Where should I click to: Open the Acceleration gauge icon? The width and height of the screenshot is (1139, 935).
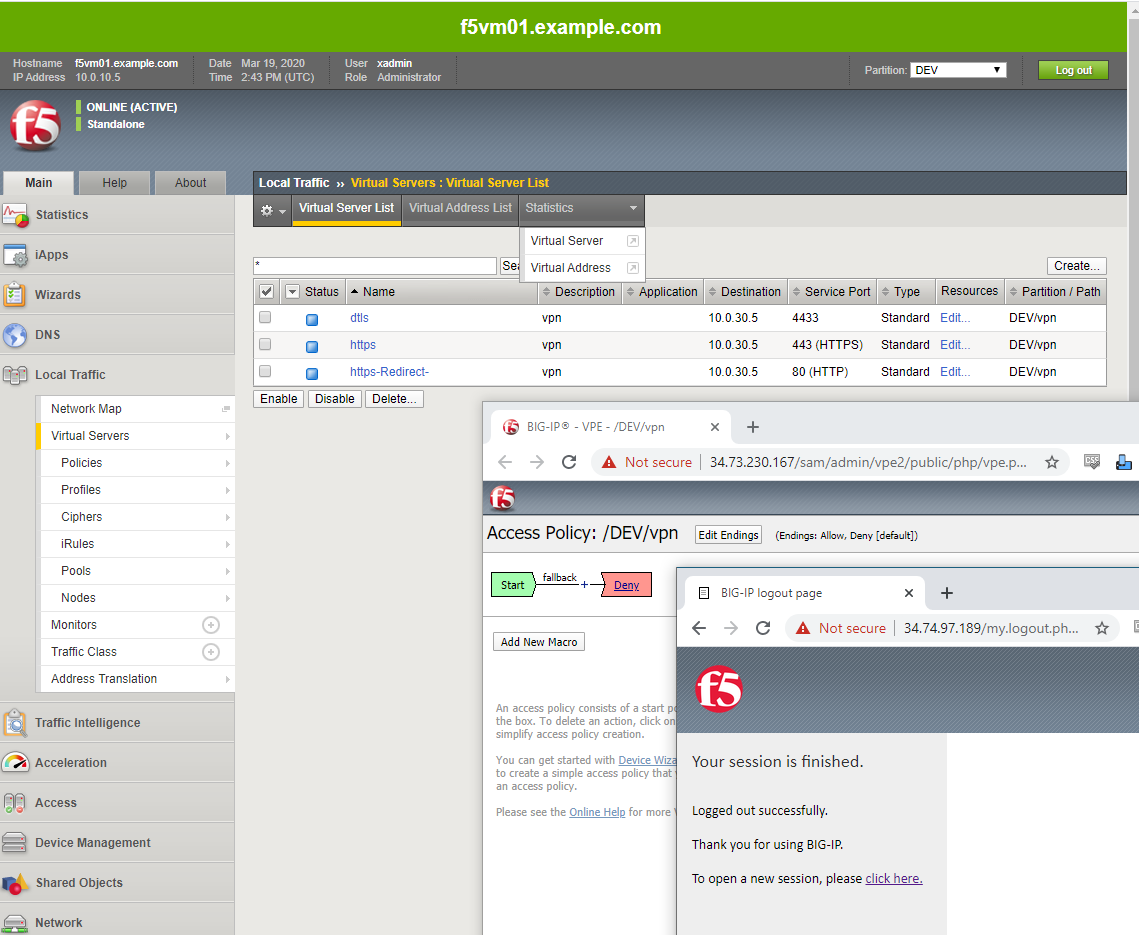15,763
